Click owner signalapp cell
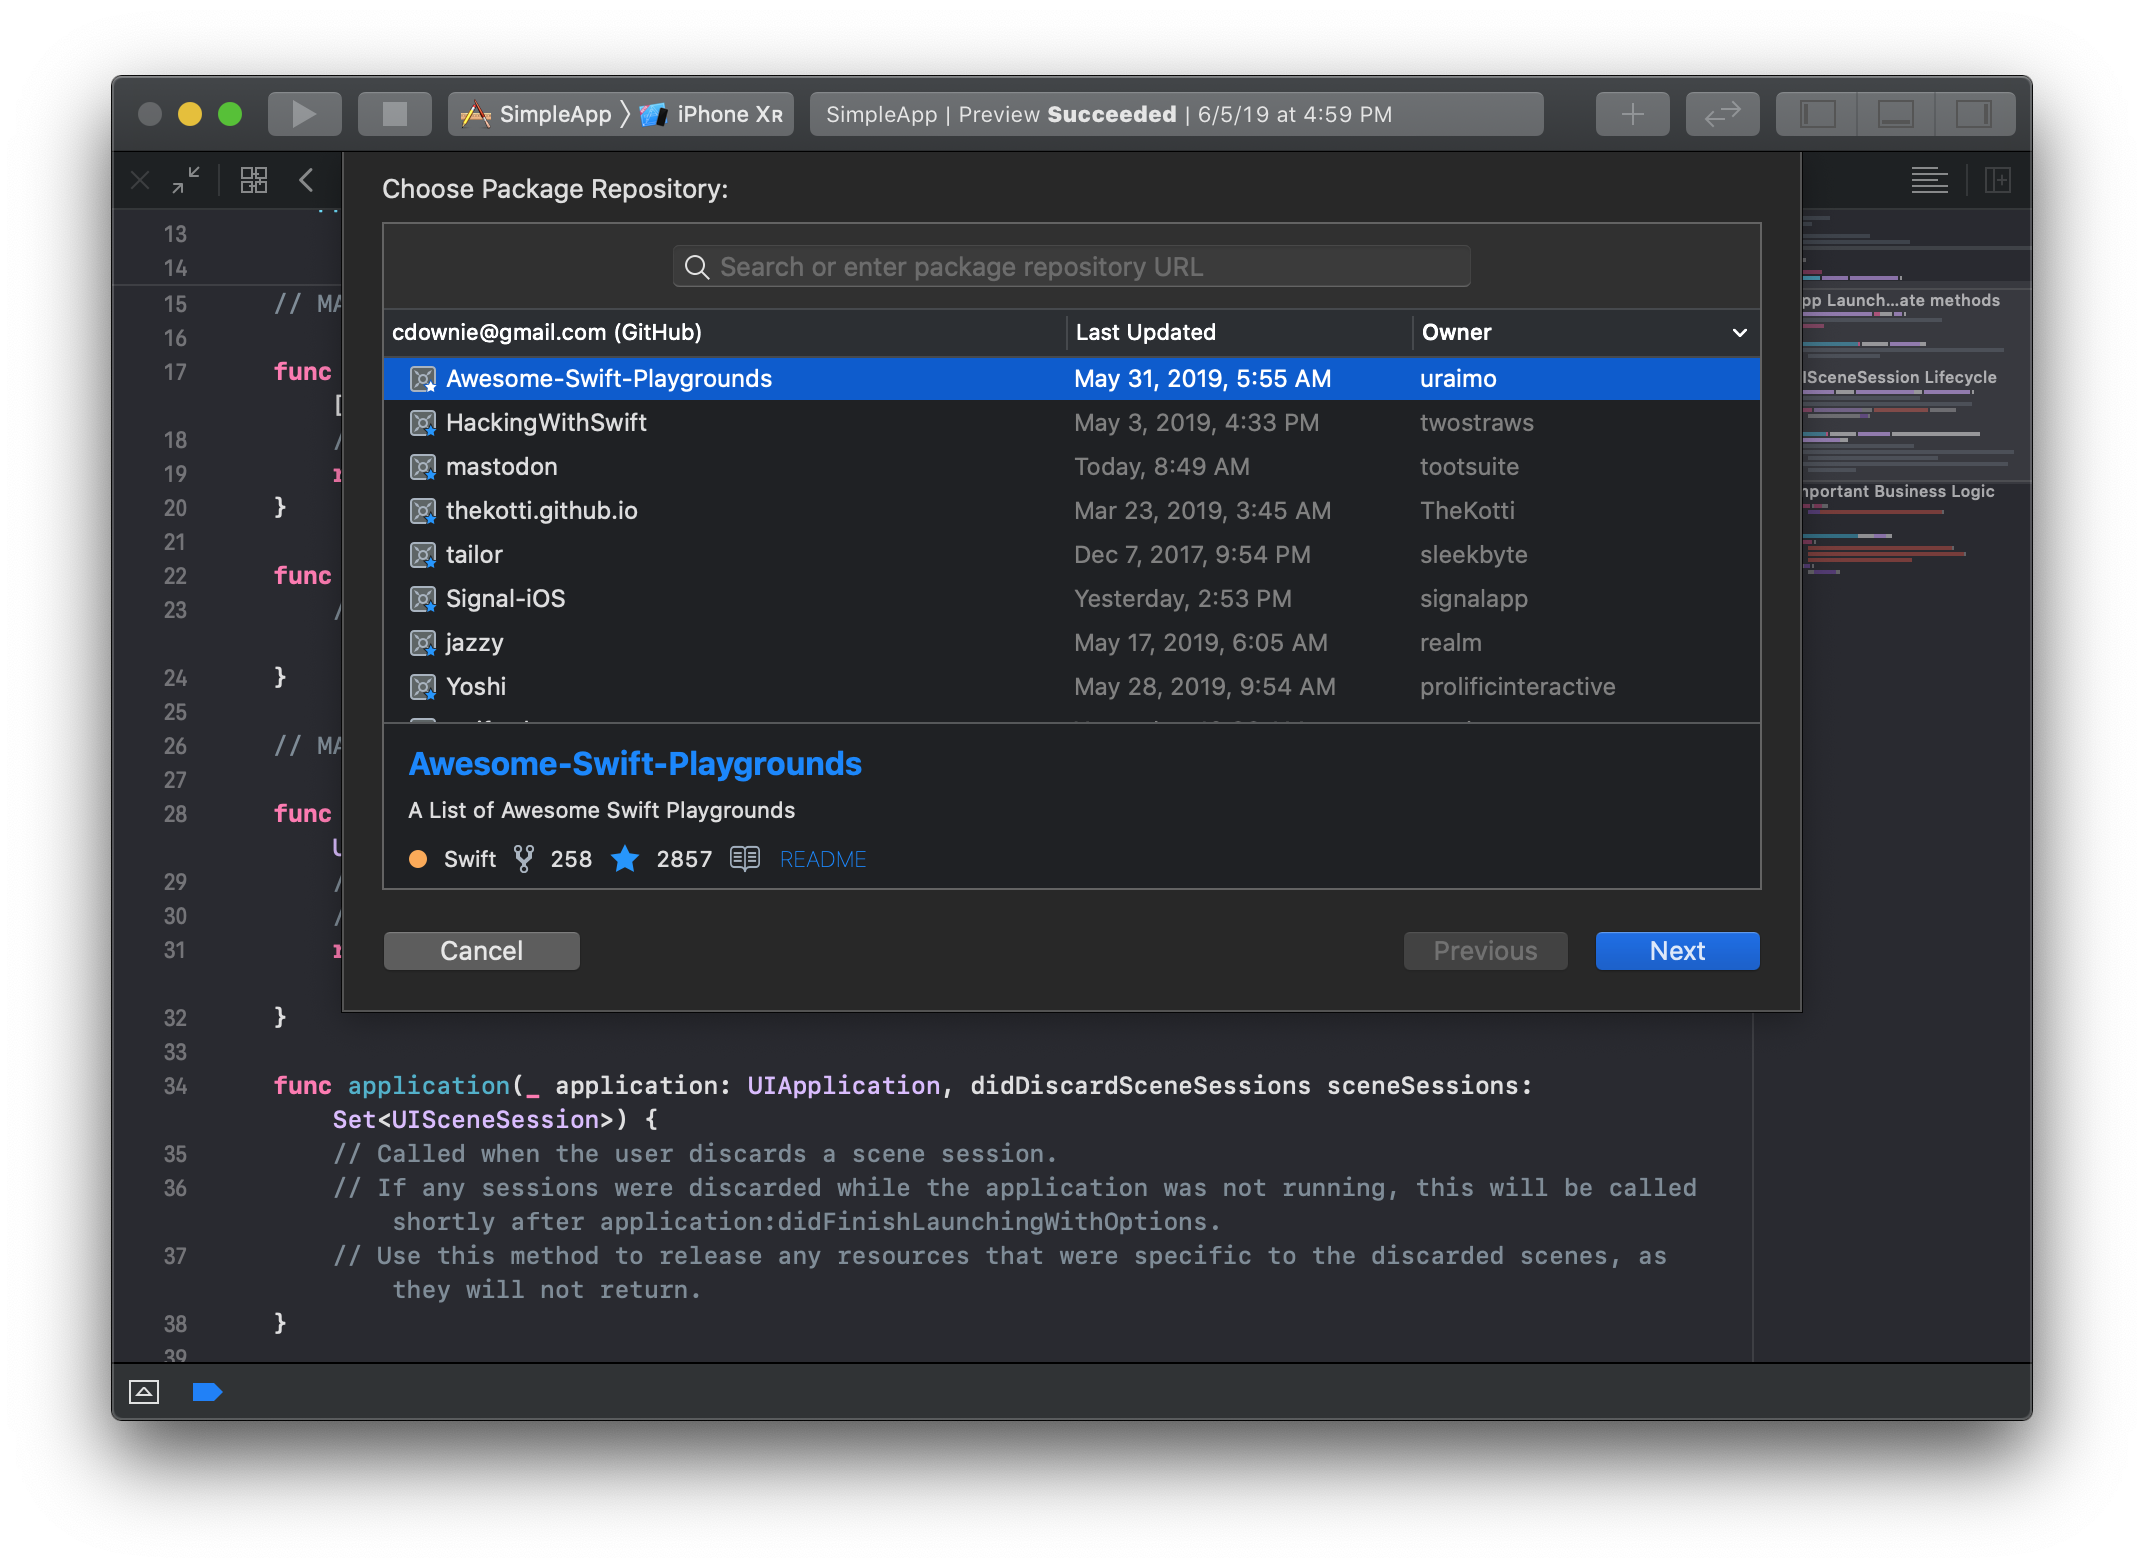This screenshot has width=2144, height=1568. pos(1473,599)
